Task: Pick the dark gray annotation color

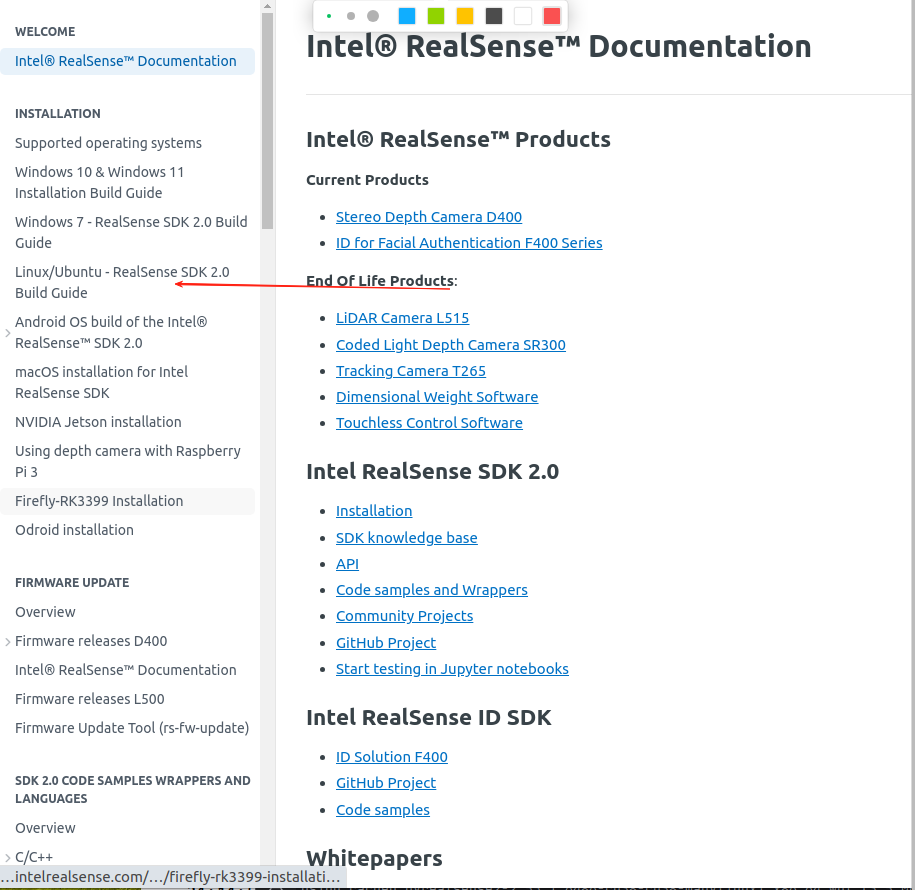Action: point(494,16)
